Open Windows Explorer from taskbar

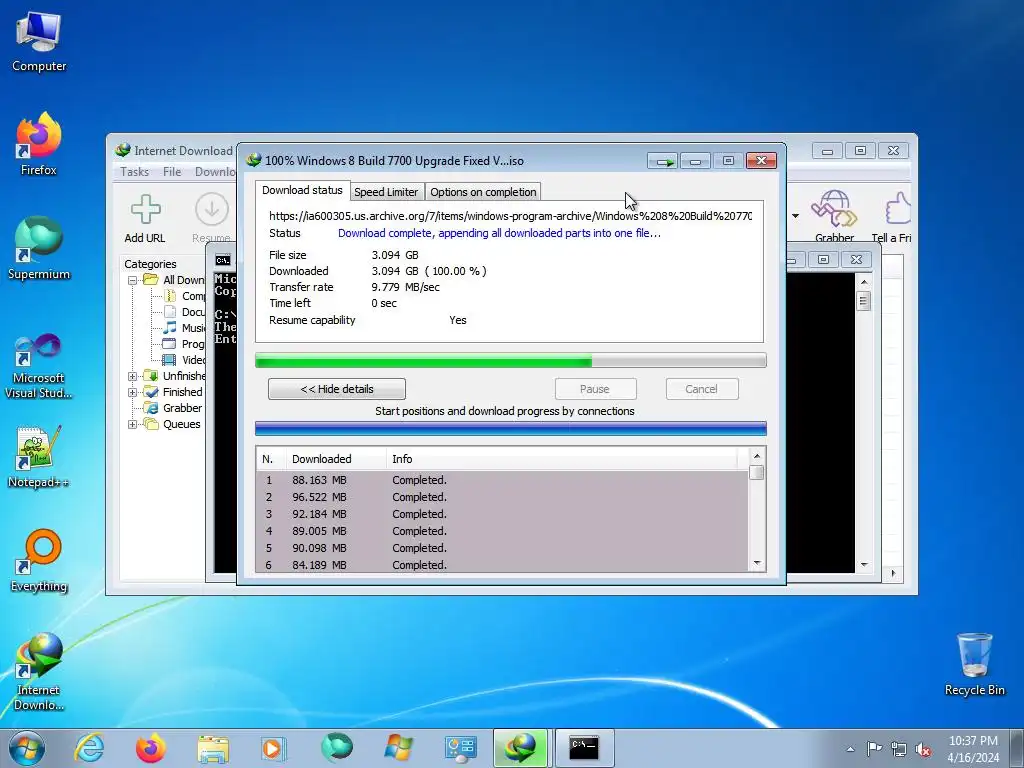tap(212, 748)
